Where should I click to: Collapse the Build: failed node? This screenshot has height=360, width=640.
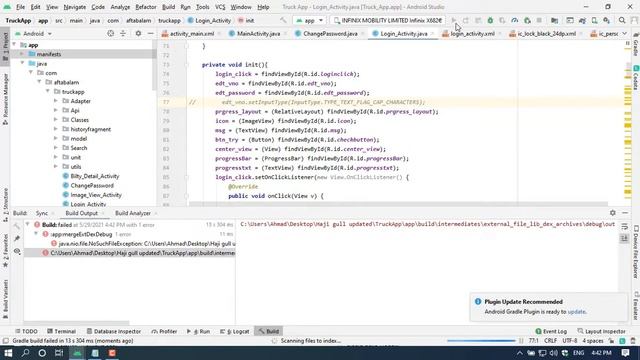[27, 224]
